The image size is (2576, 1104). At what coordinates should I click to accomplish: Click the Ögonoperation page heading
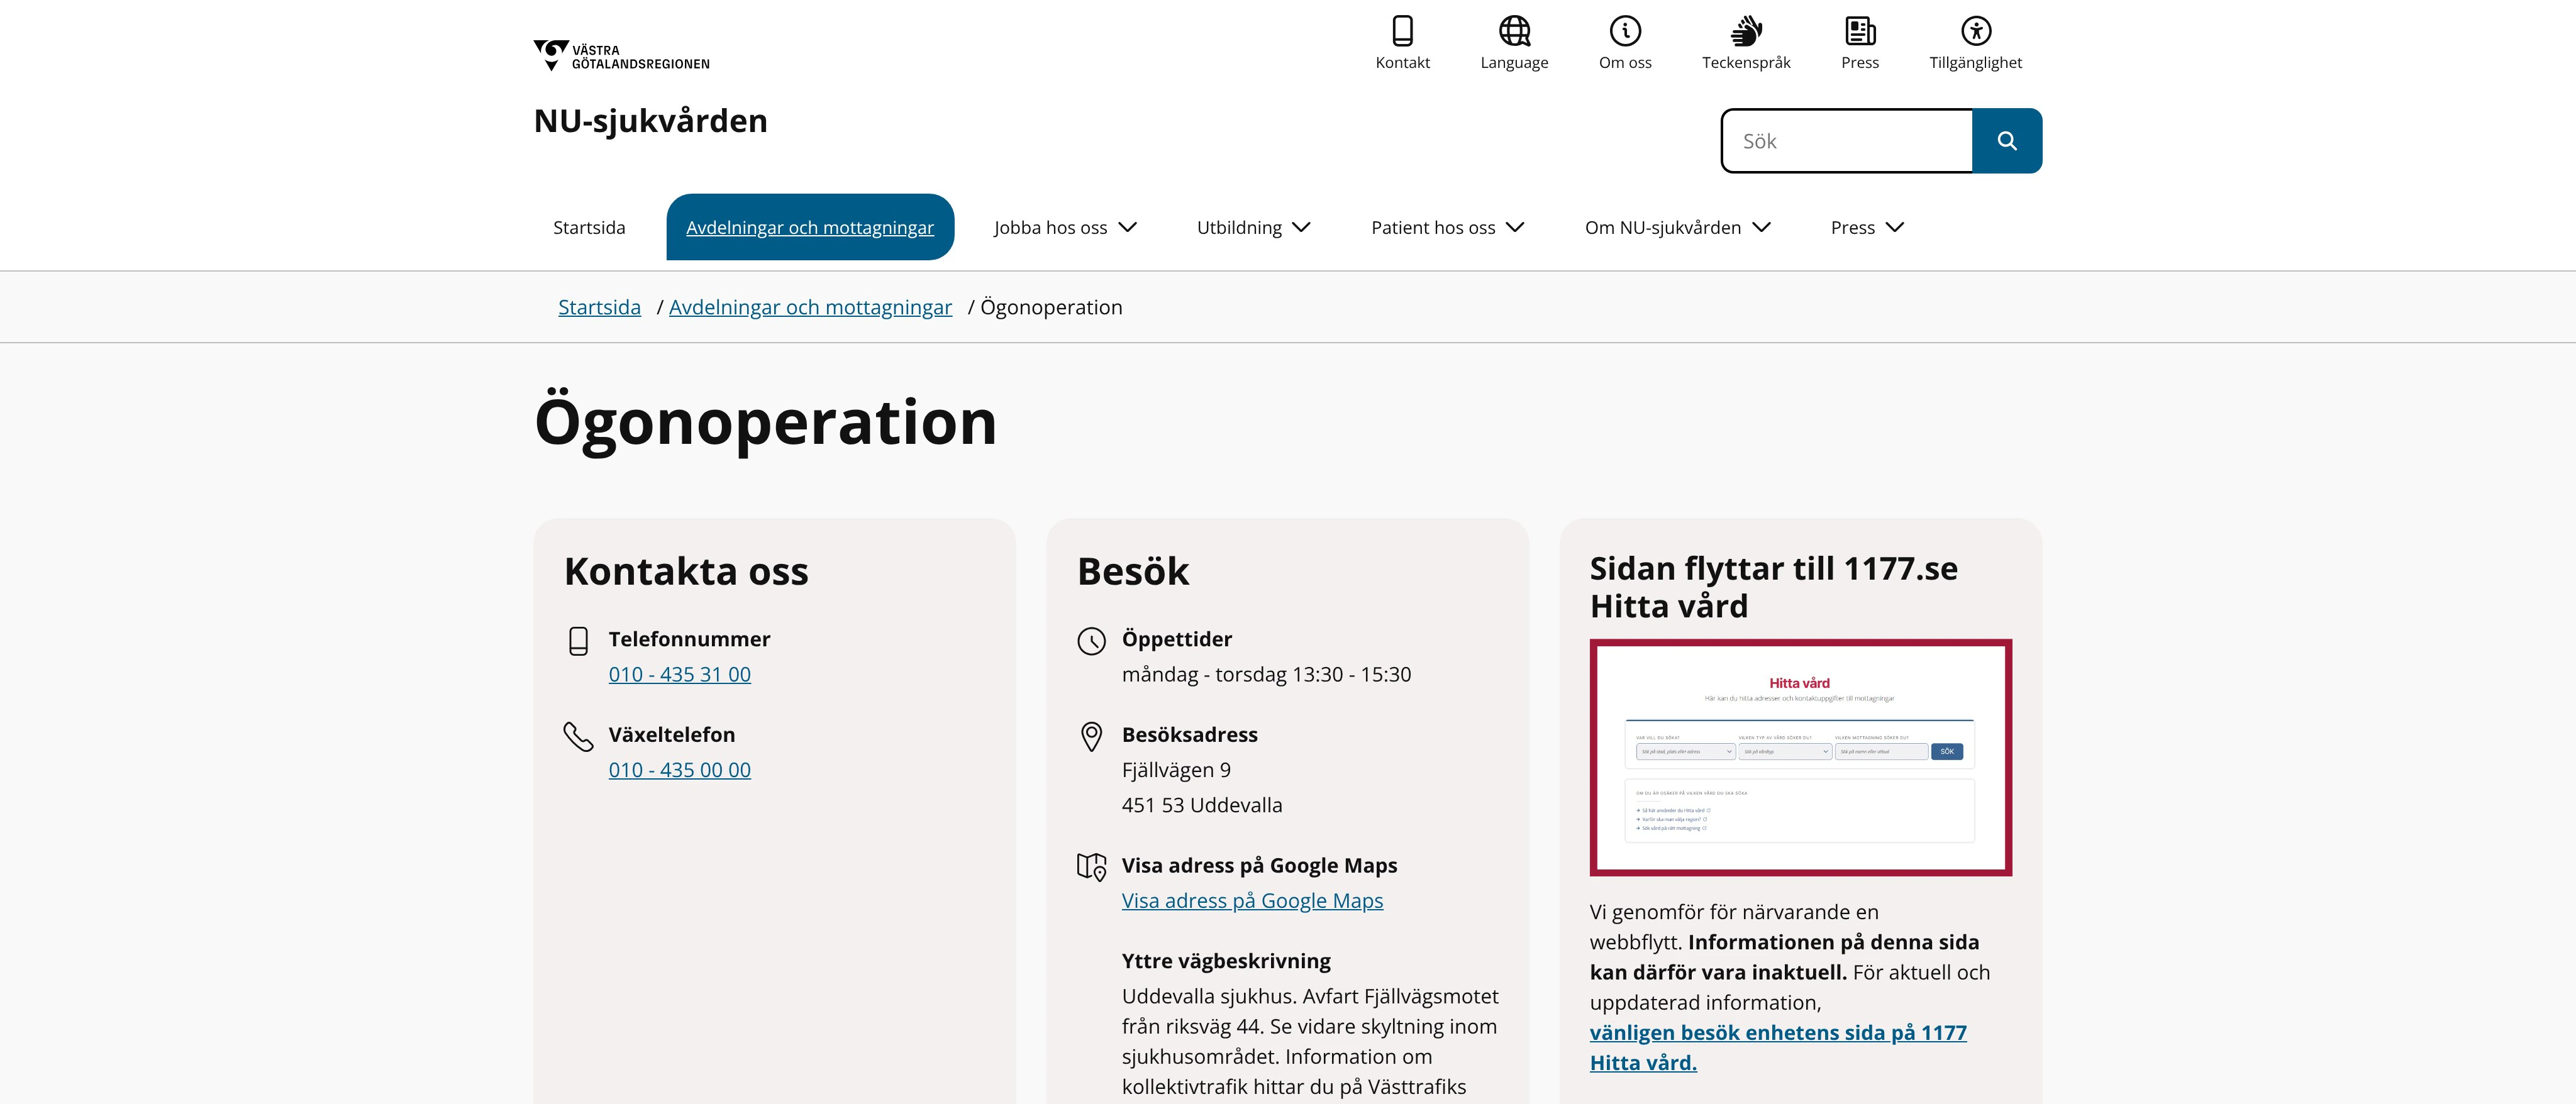pos(765,422)
